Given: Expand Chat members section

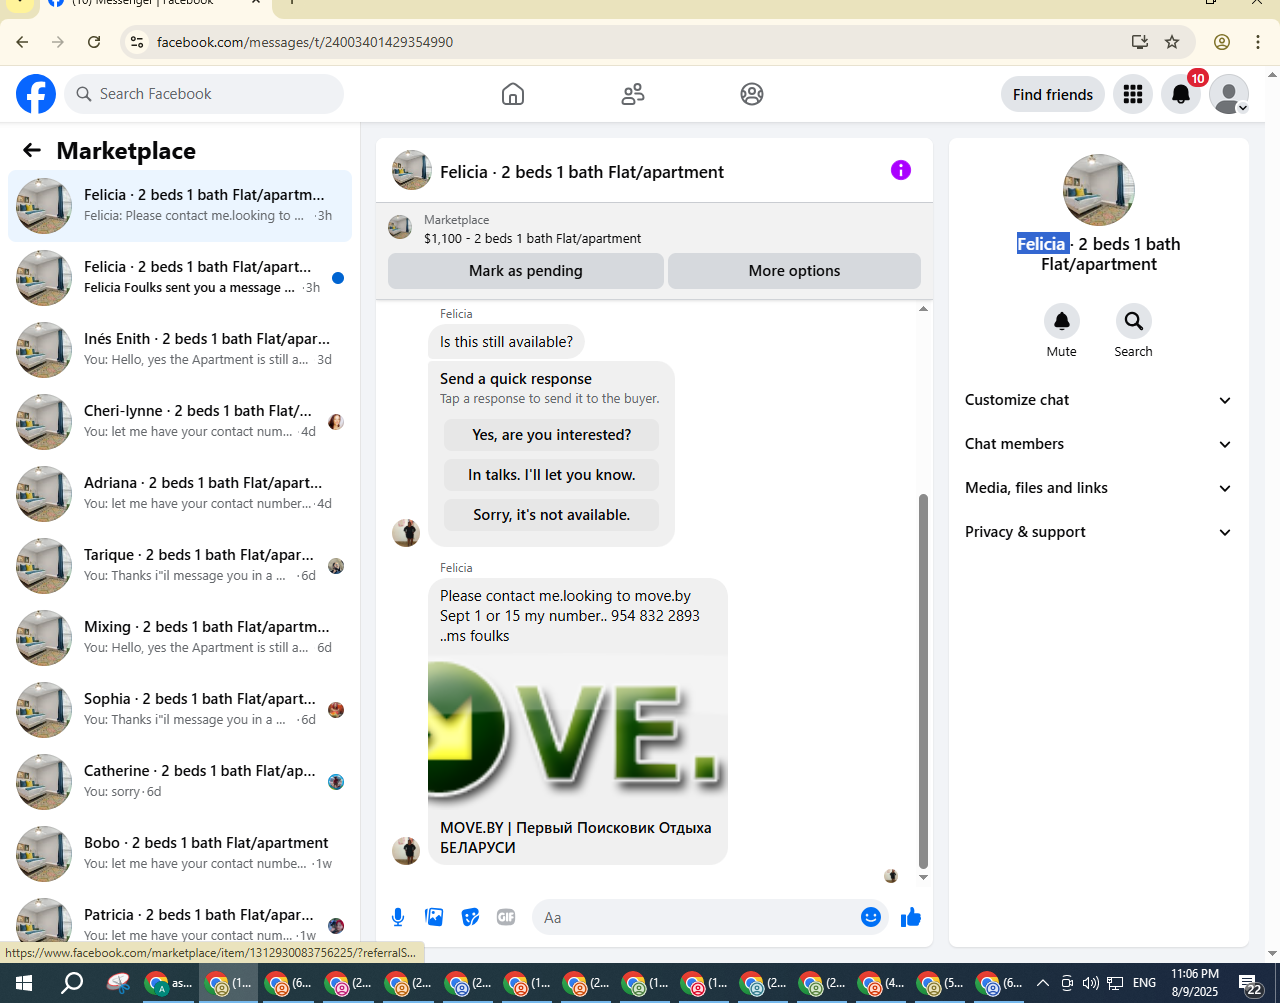Looking at the screenshot, I should (x=1098, y=444).
